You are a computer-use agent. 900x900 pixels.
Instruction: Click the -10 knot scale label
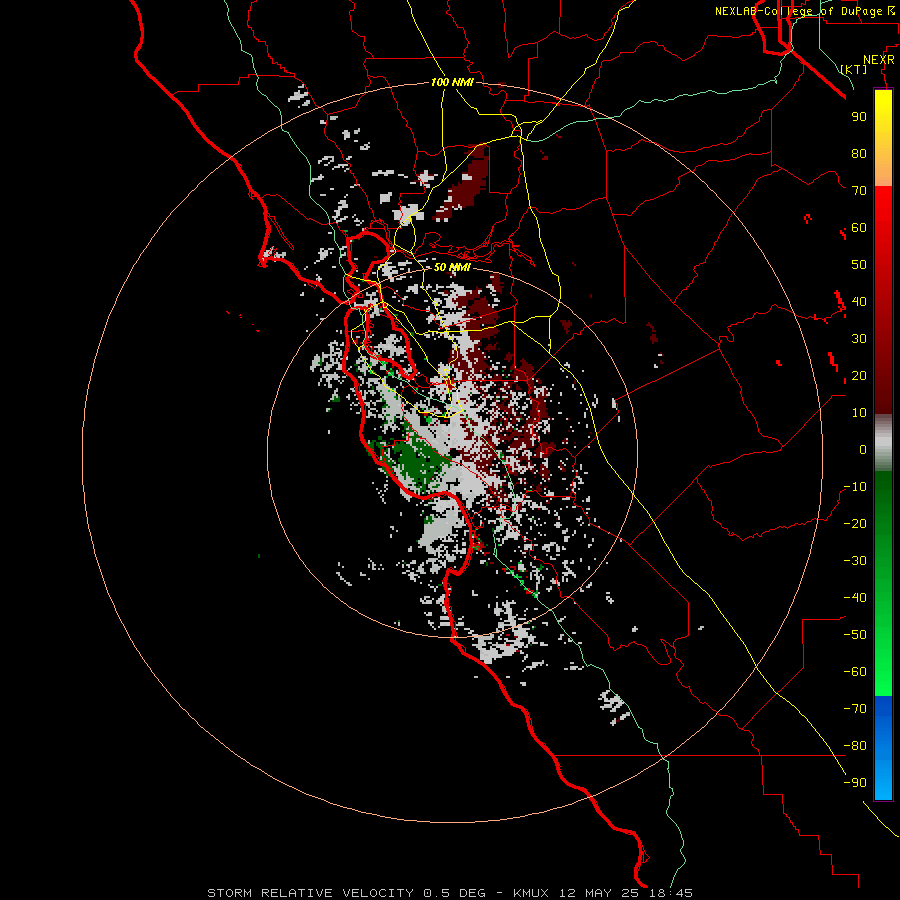point(855,487)
